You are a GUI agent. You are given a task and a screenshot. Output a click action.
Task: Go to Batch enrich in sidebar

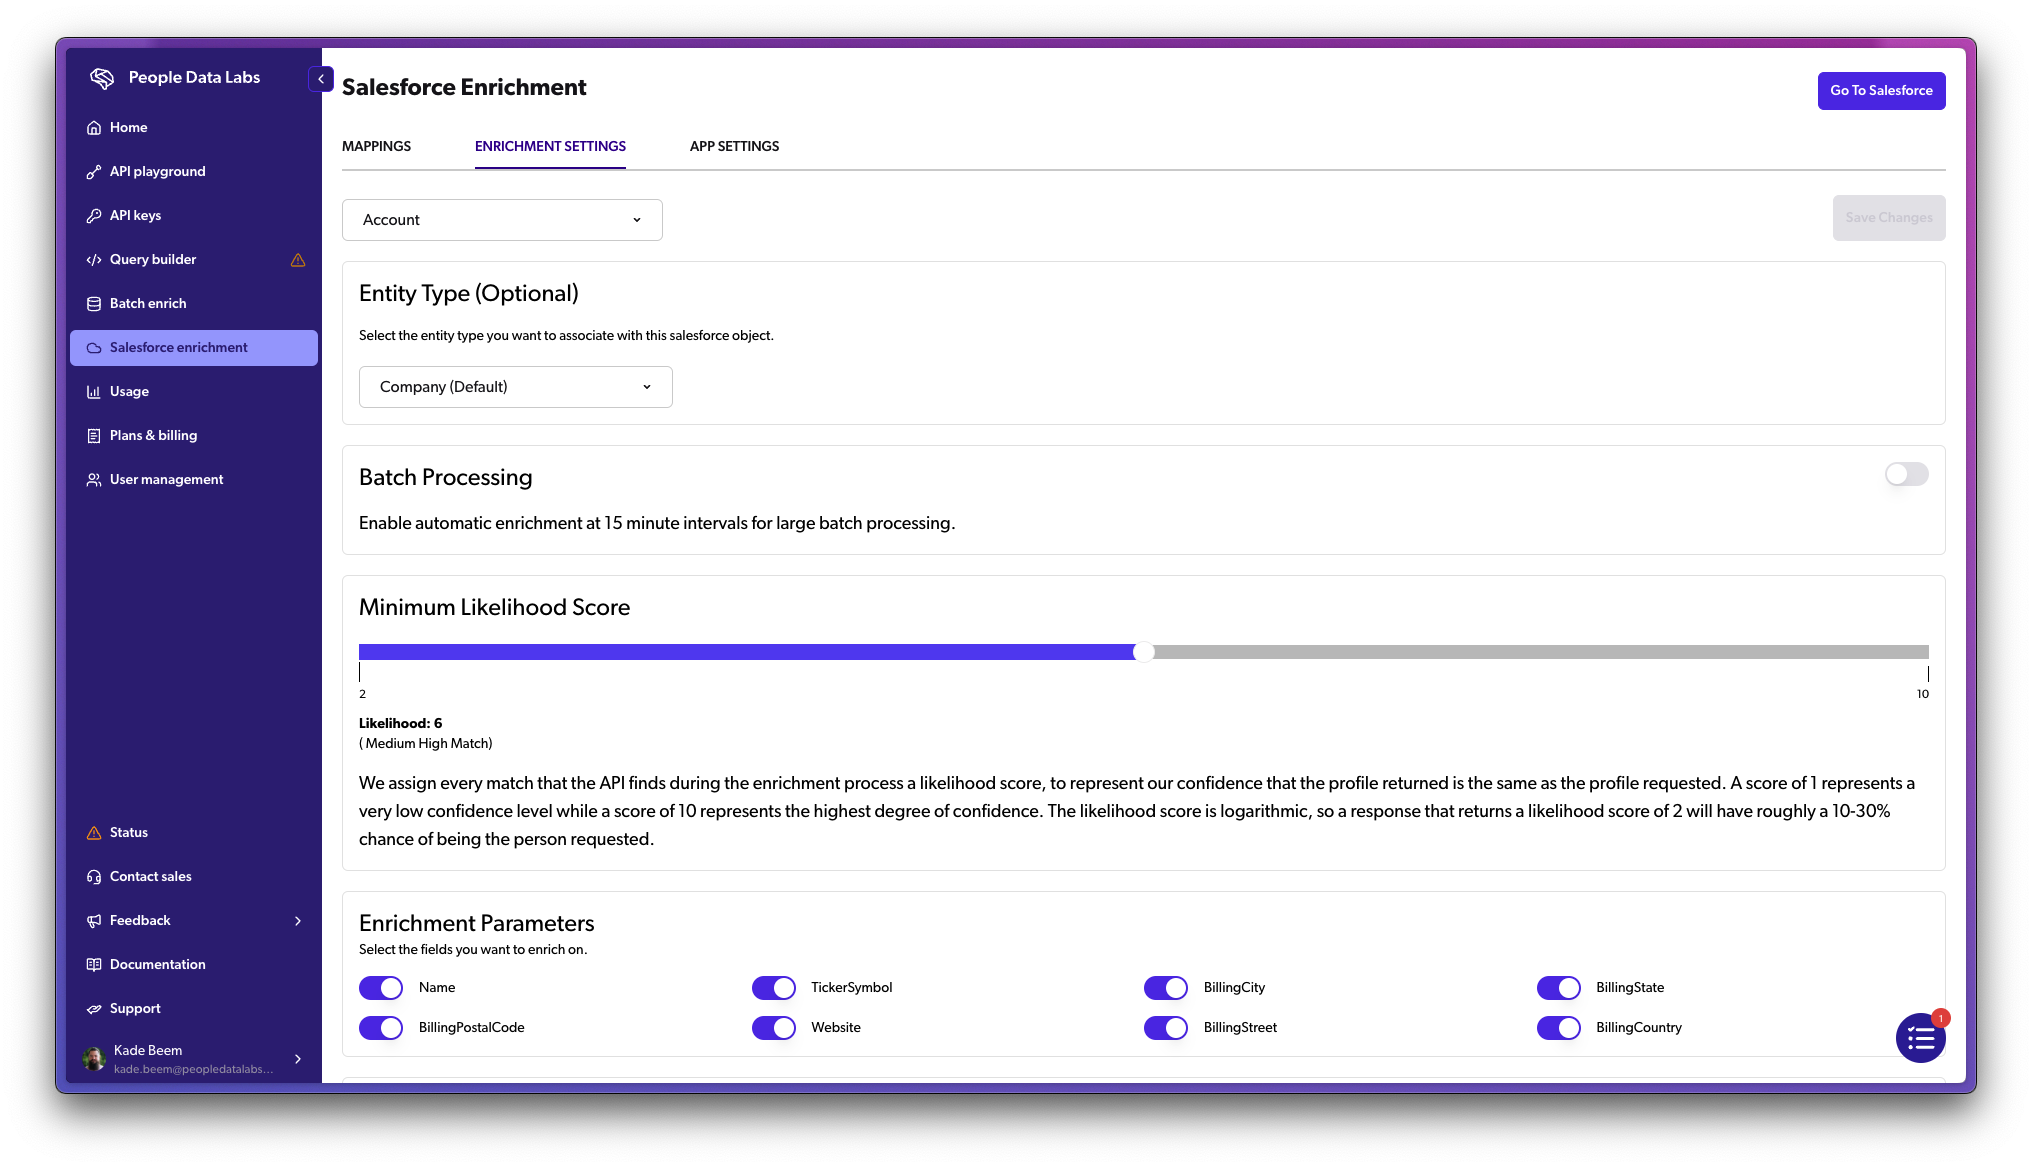(x=148, y=303)
